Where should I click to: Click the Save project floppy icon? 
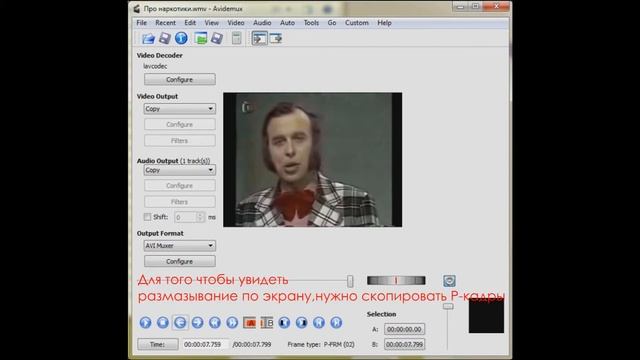217,38
